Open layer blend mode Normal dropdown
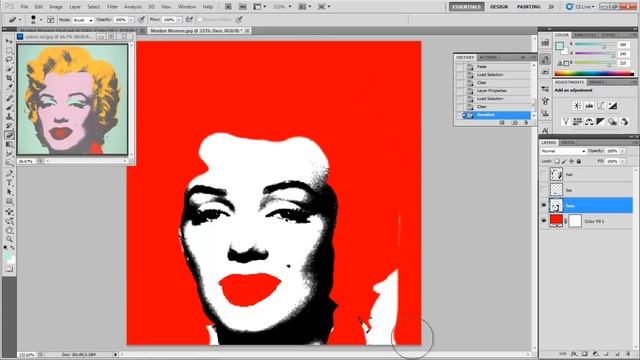 point(563,151)
